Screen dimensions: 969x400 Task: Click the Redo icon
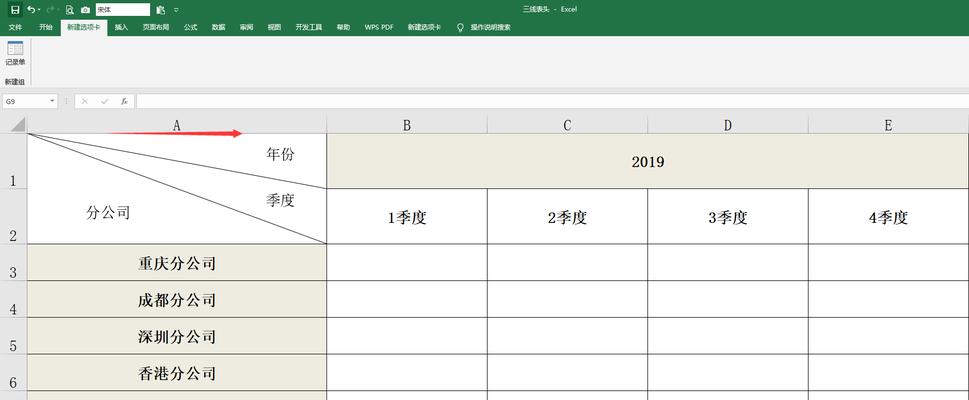50,10
